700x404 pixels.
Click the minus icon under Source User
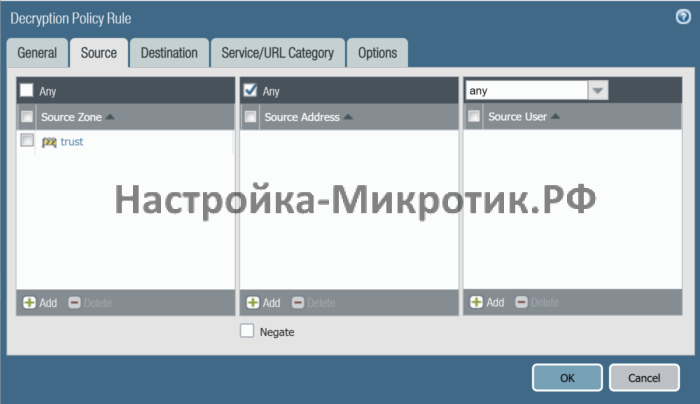[521, 302]
